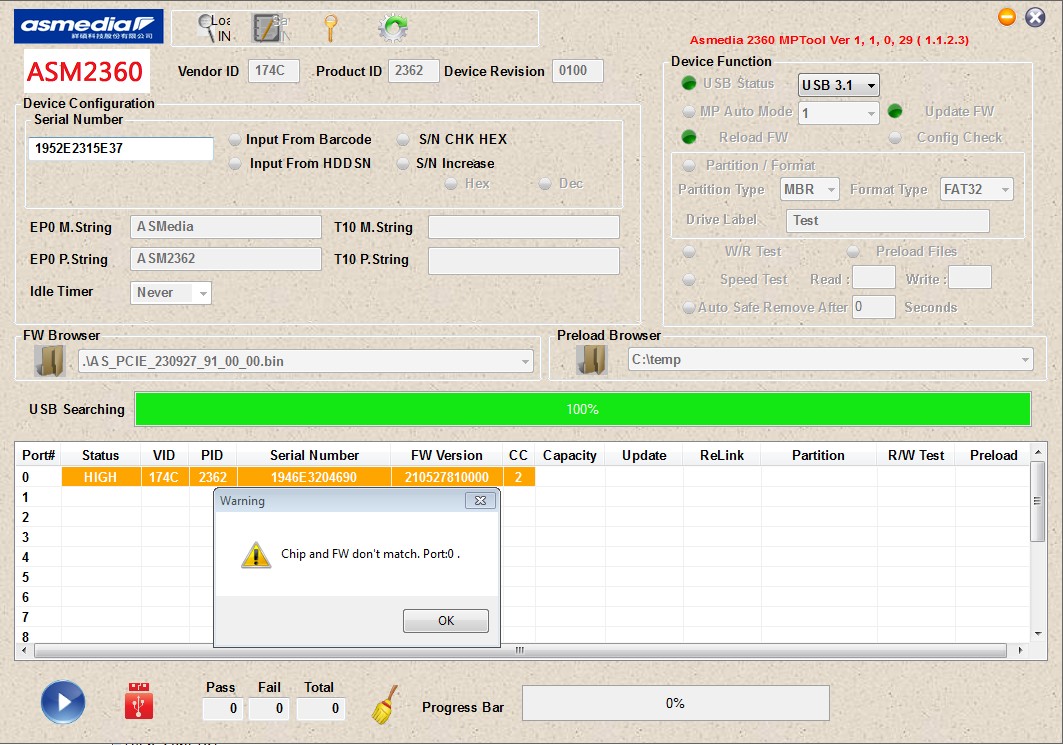The height and width of the screenshot is (745, 1063).
Task: Click the Device Revision field 0100
Action: pyautogui.click(x=577, y=71)
